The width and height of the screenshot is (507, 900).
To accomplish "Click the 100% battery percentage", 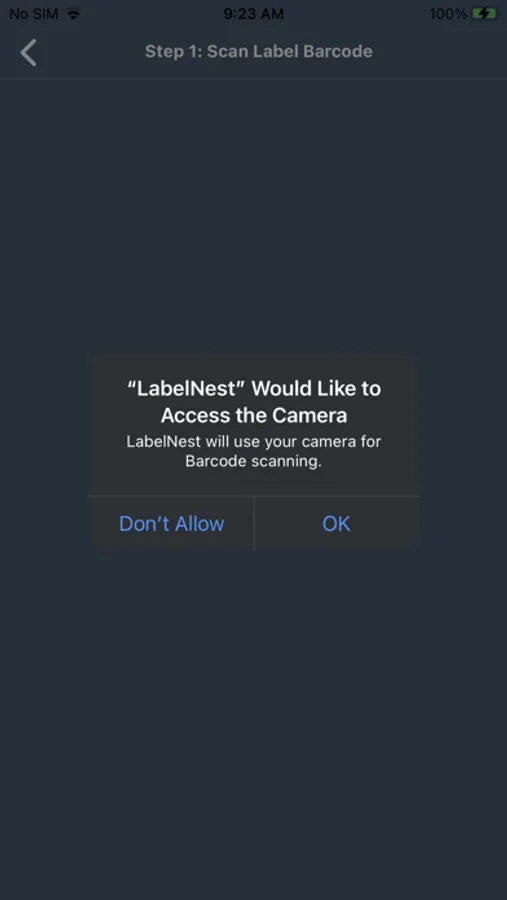I will tap(448, 14).
